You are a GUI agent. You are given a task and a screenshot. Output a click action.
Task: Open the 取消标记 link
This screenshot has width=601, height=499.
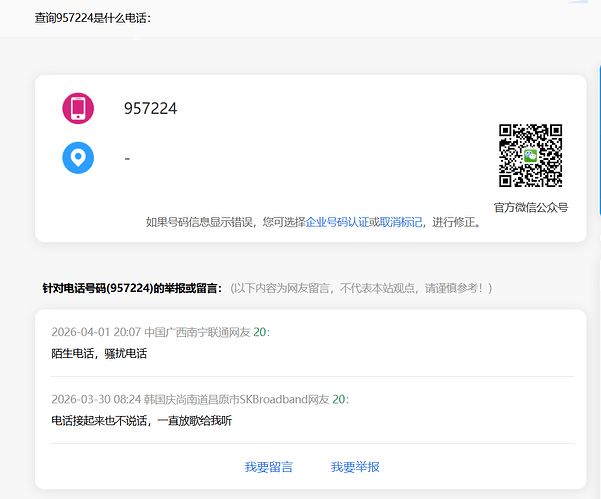[x=401, y=222]
